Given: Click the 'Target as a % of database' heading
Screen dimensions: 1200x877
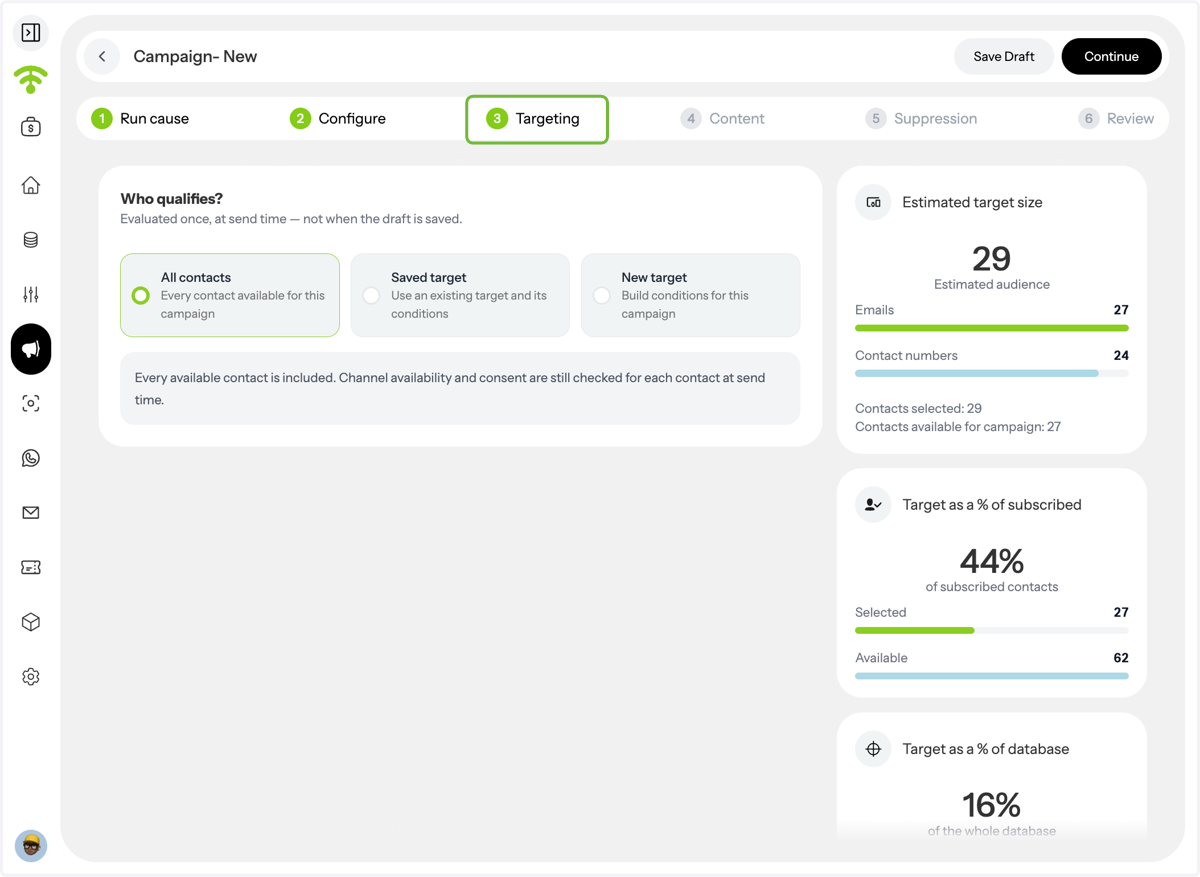Looking at the screenshot, I should (x=986, y=749).
